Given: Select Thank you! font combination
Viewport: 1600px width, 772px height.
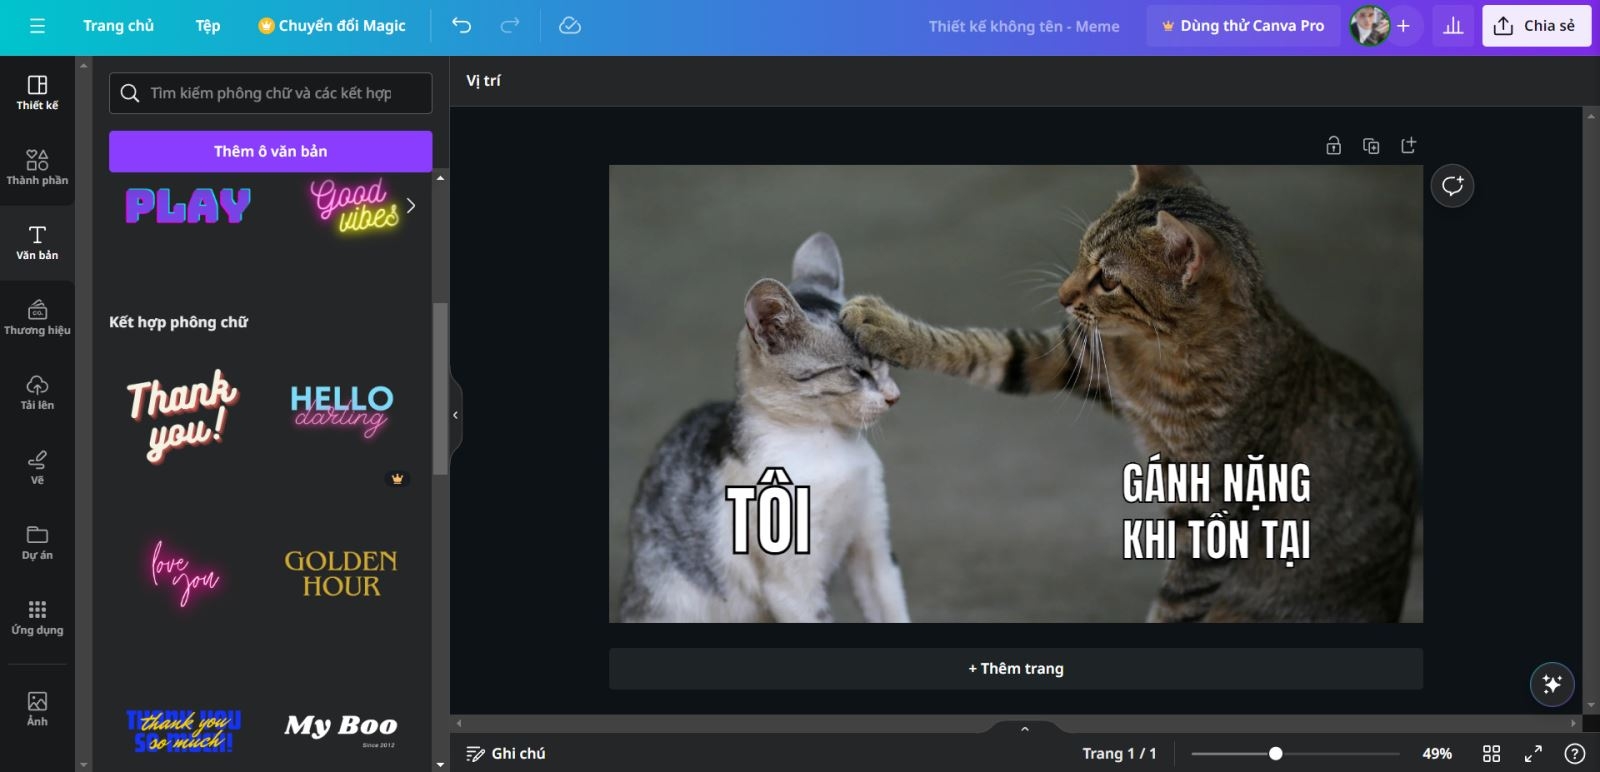Looking at the screenshot, I should coord(182,415).
